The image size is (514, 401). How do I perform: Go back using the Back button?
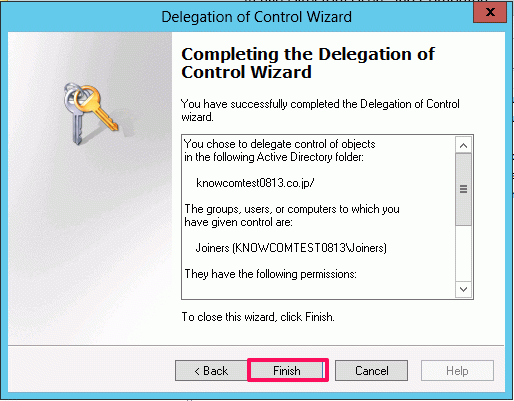pyautogui.click(x=211, y=370)
